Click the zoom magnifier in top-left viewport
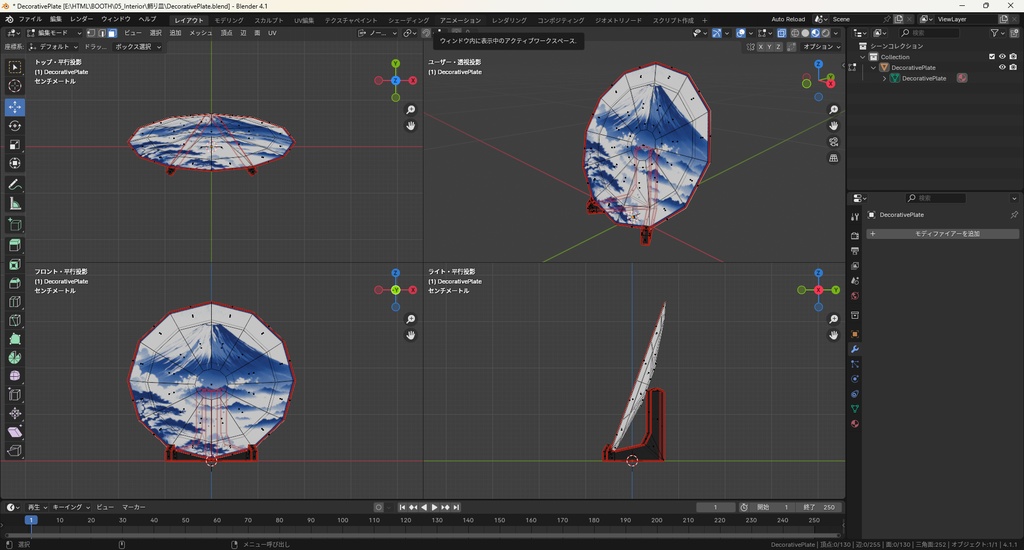The width and height of the screenshot is (1024, 550). coord(411,110)
